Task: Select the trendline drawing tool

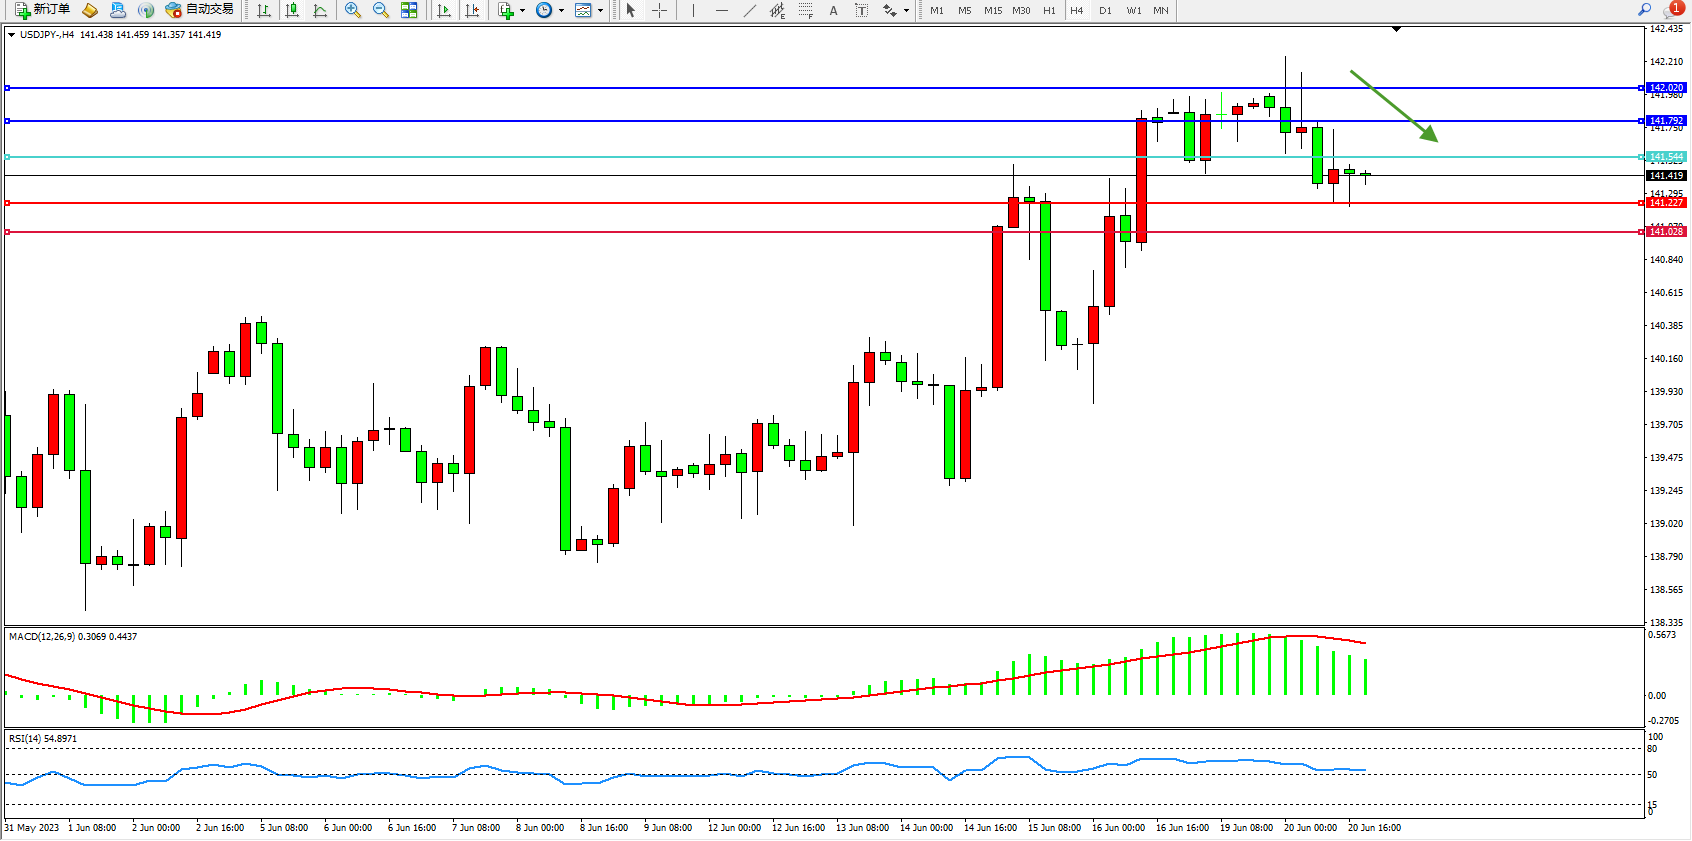Action: tap(749, 10)
